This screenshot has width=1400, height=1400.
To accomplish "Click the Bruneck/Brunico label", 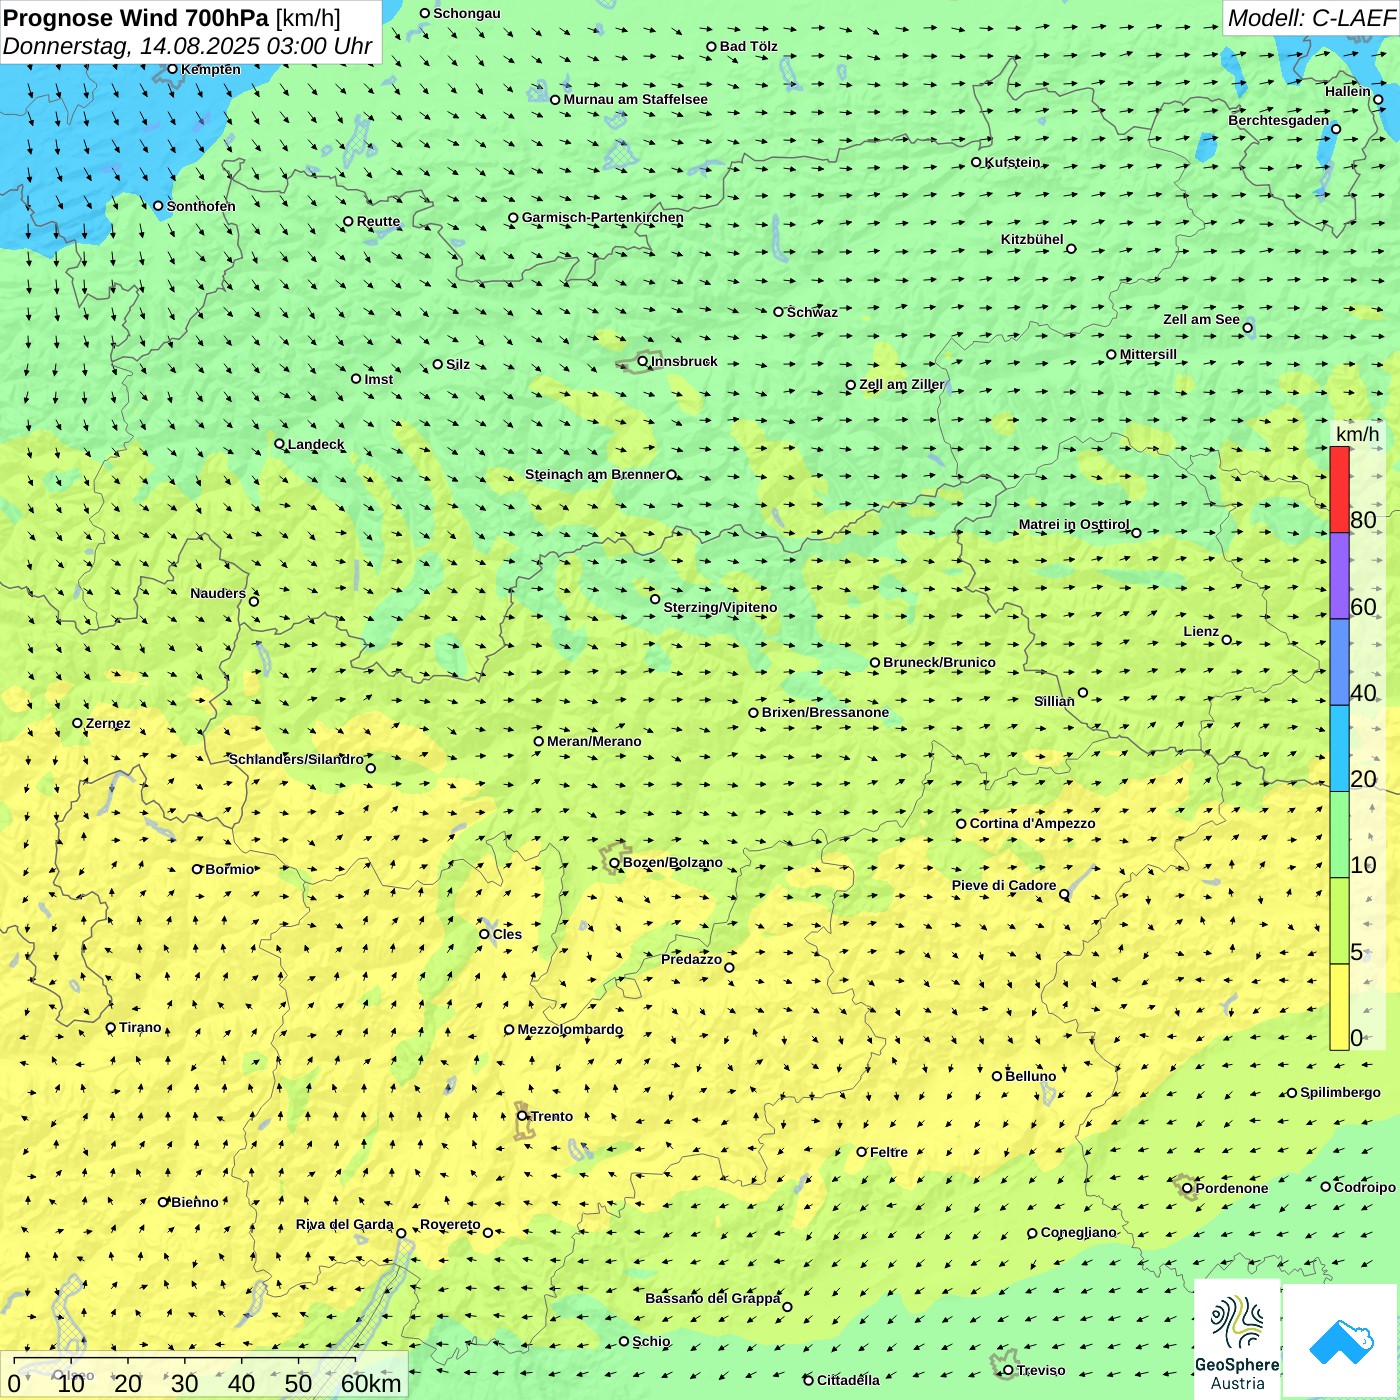I will click(x=939, y=662).
